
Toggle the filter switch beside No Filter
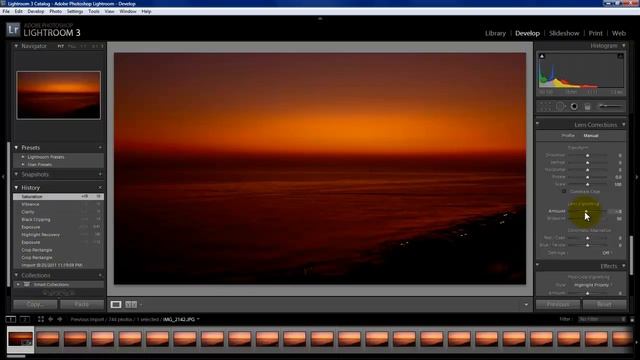[x=632, y=320]
